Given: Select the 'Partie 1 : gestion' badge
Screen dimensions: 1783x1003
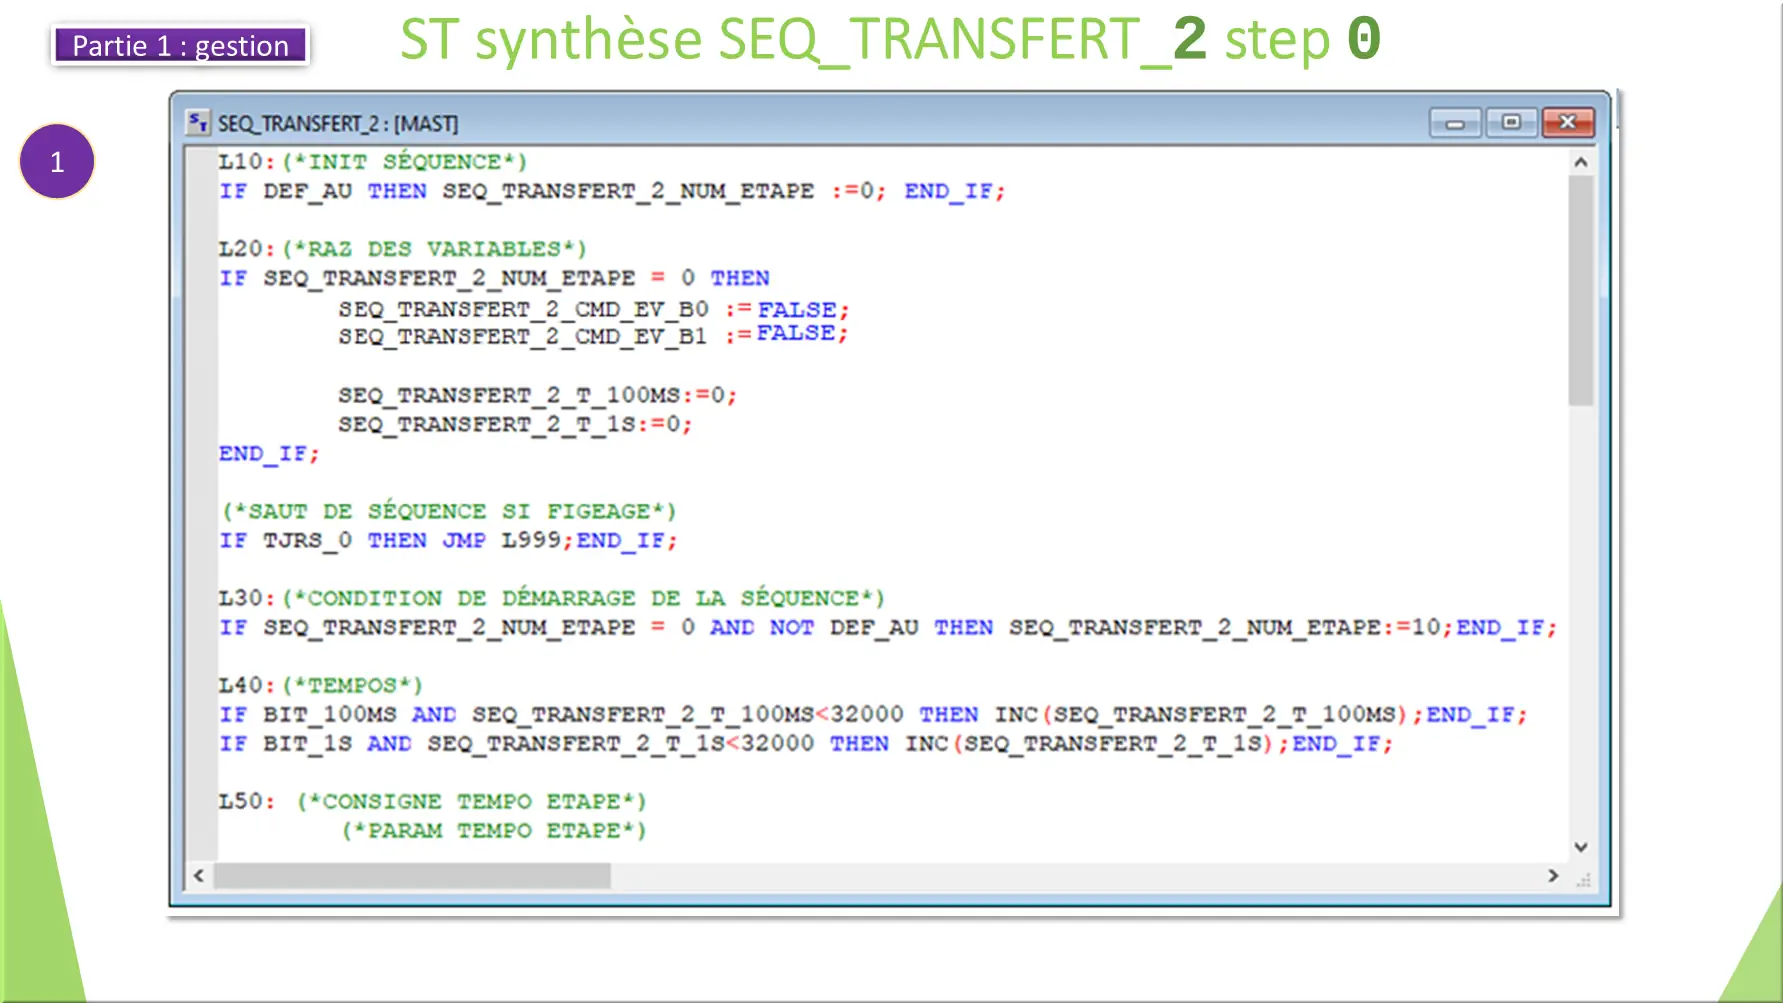Looking at the screenshot, I should click(x=180, y=46).
